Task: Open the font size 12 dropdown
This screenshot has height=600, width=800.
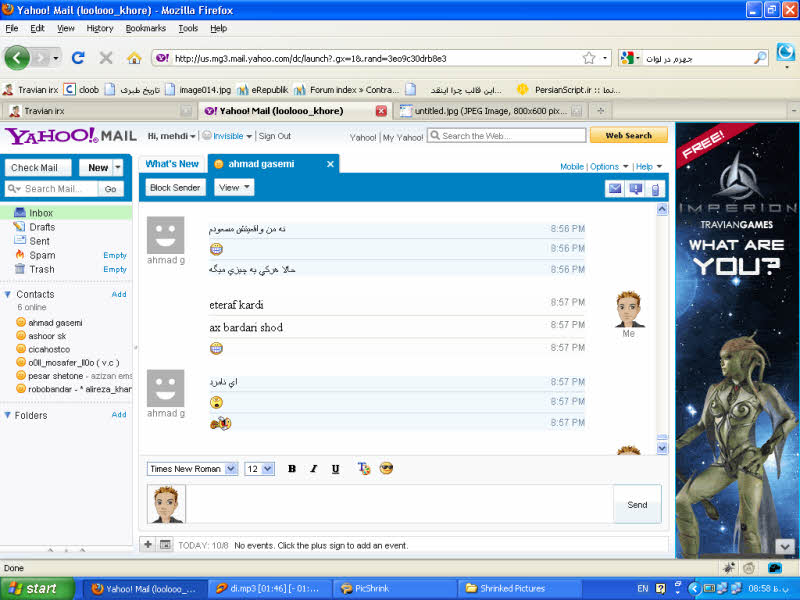Action: [268, 468]
